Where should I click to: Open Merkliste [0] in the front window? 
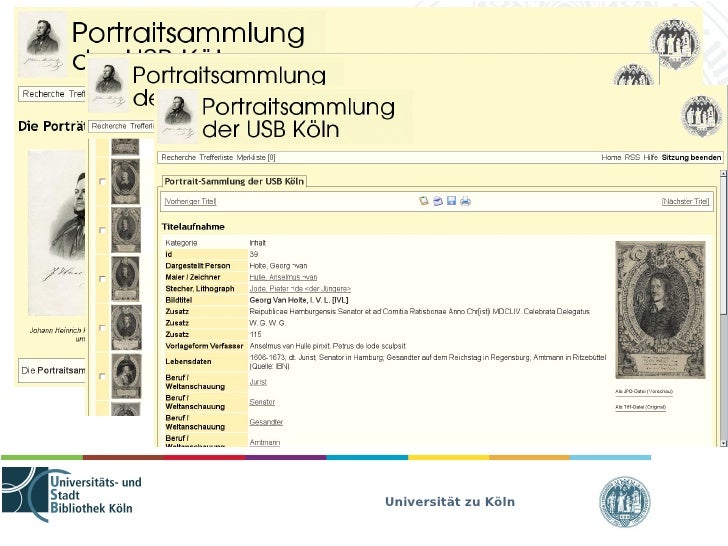click(x=256, y=157)
